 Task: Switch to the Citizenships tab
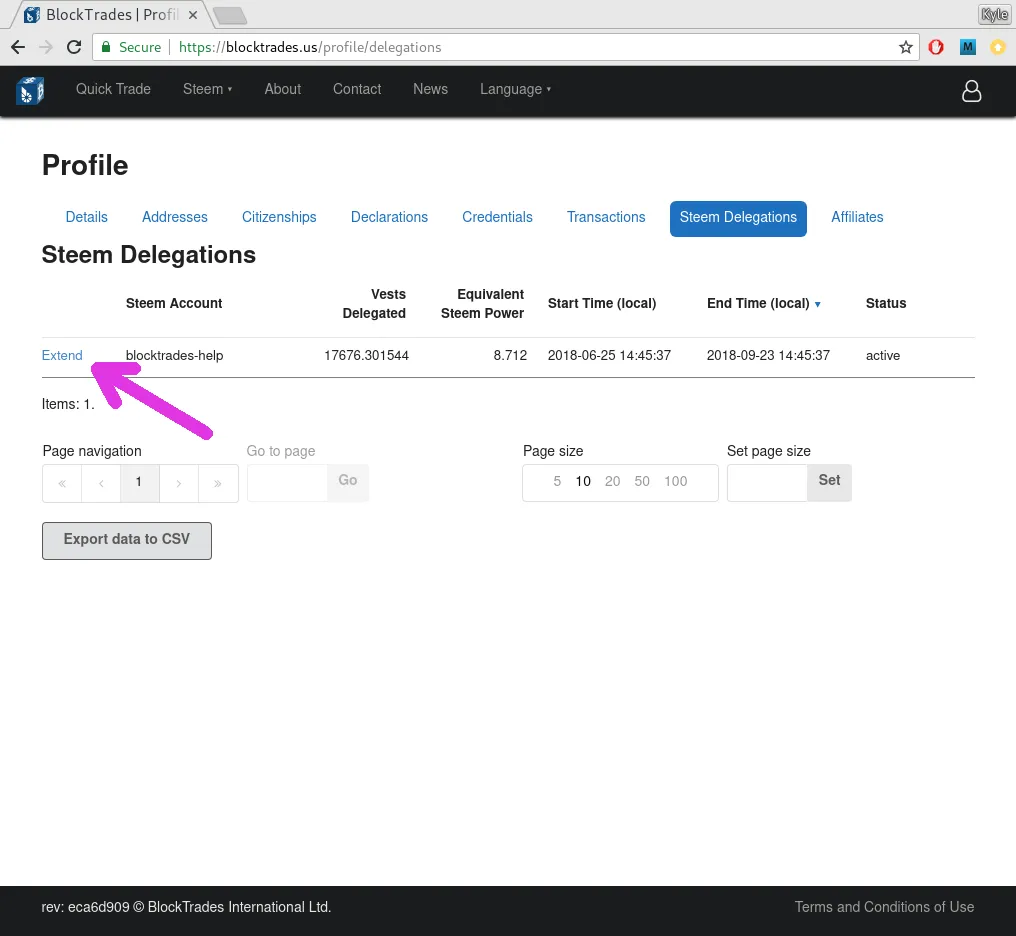coord(279,217)
